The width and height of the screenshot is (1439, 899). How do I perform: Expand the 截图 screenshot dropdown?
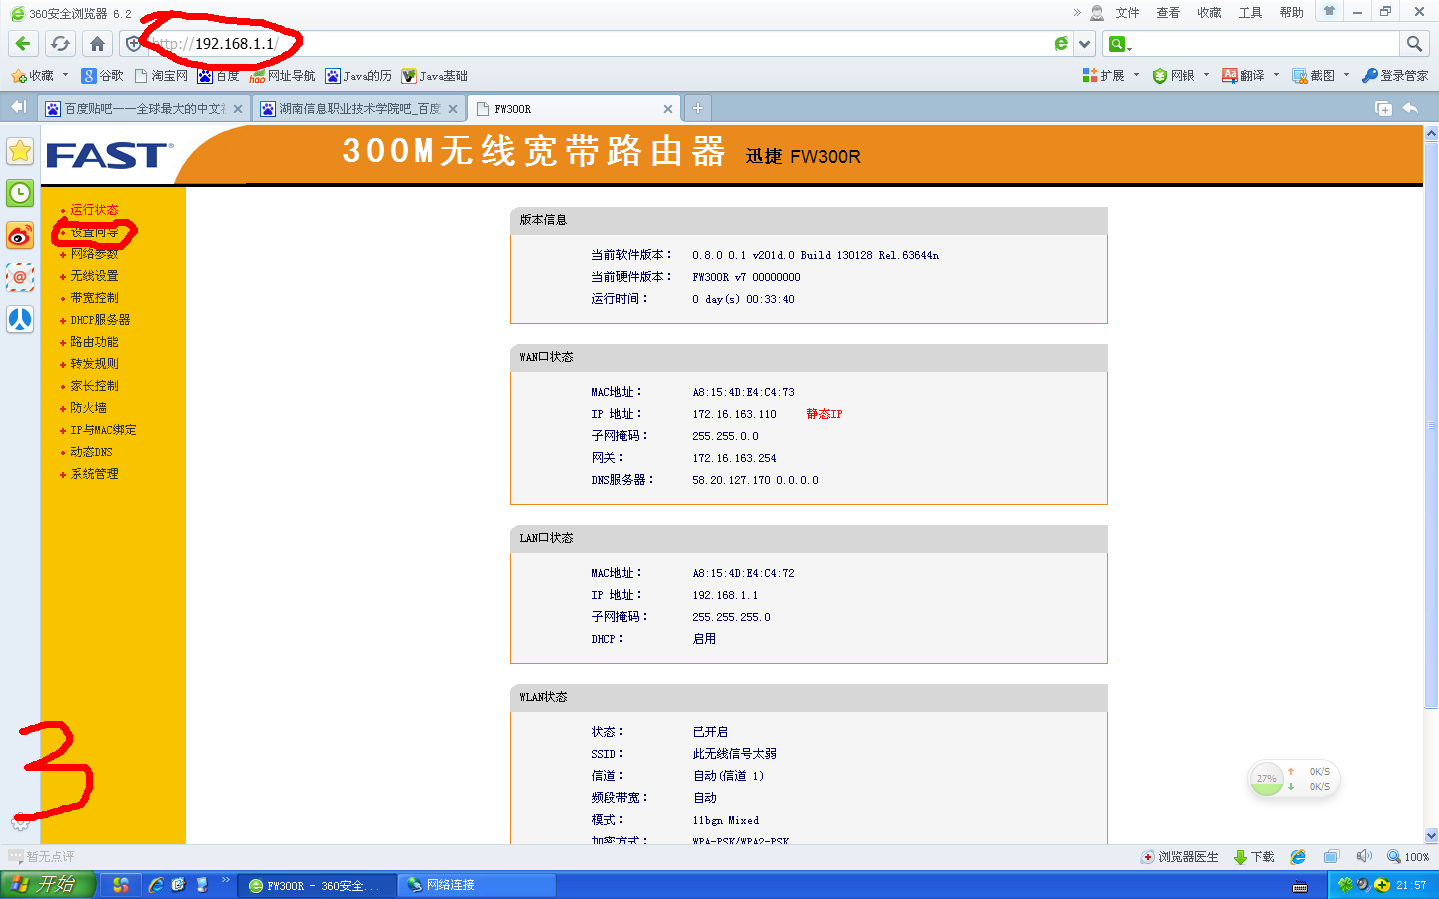pos(1346,75)
